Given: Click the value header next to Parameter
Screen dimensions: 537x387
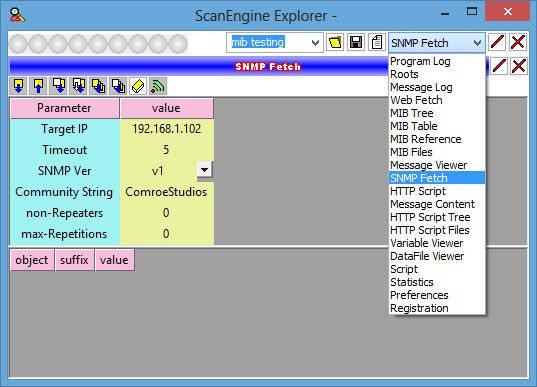Looking at the screenshot, I should 166,108.
